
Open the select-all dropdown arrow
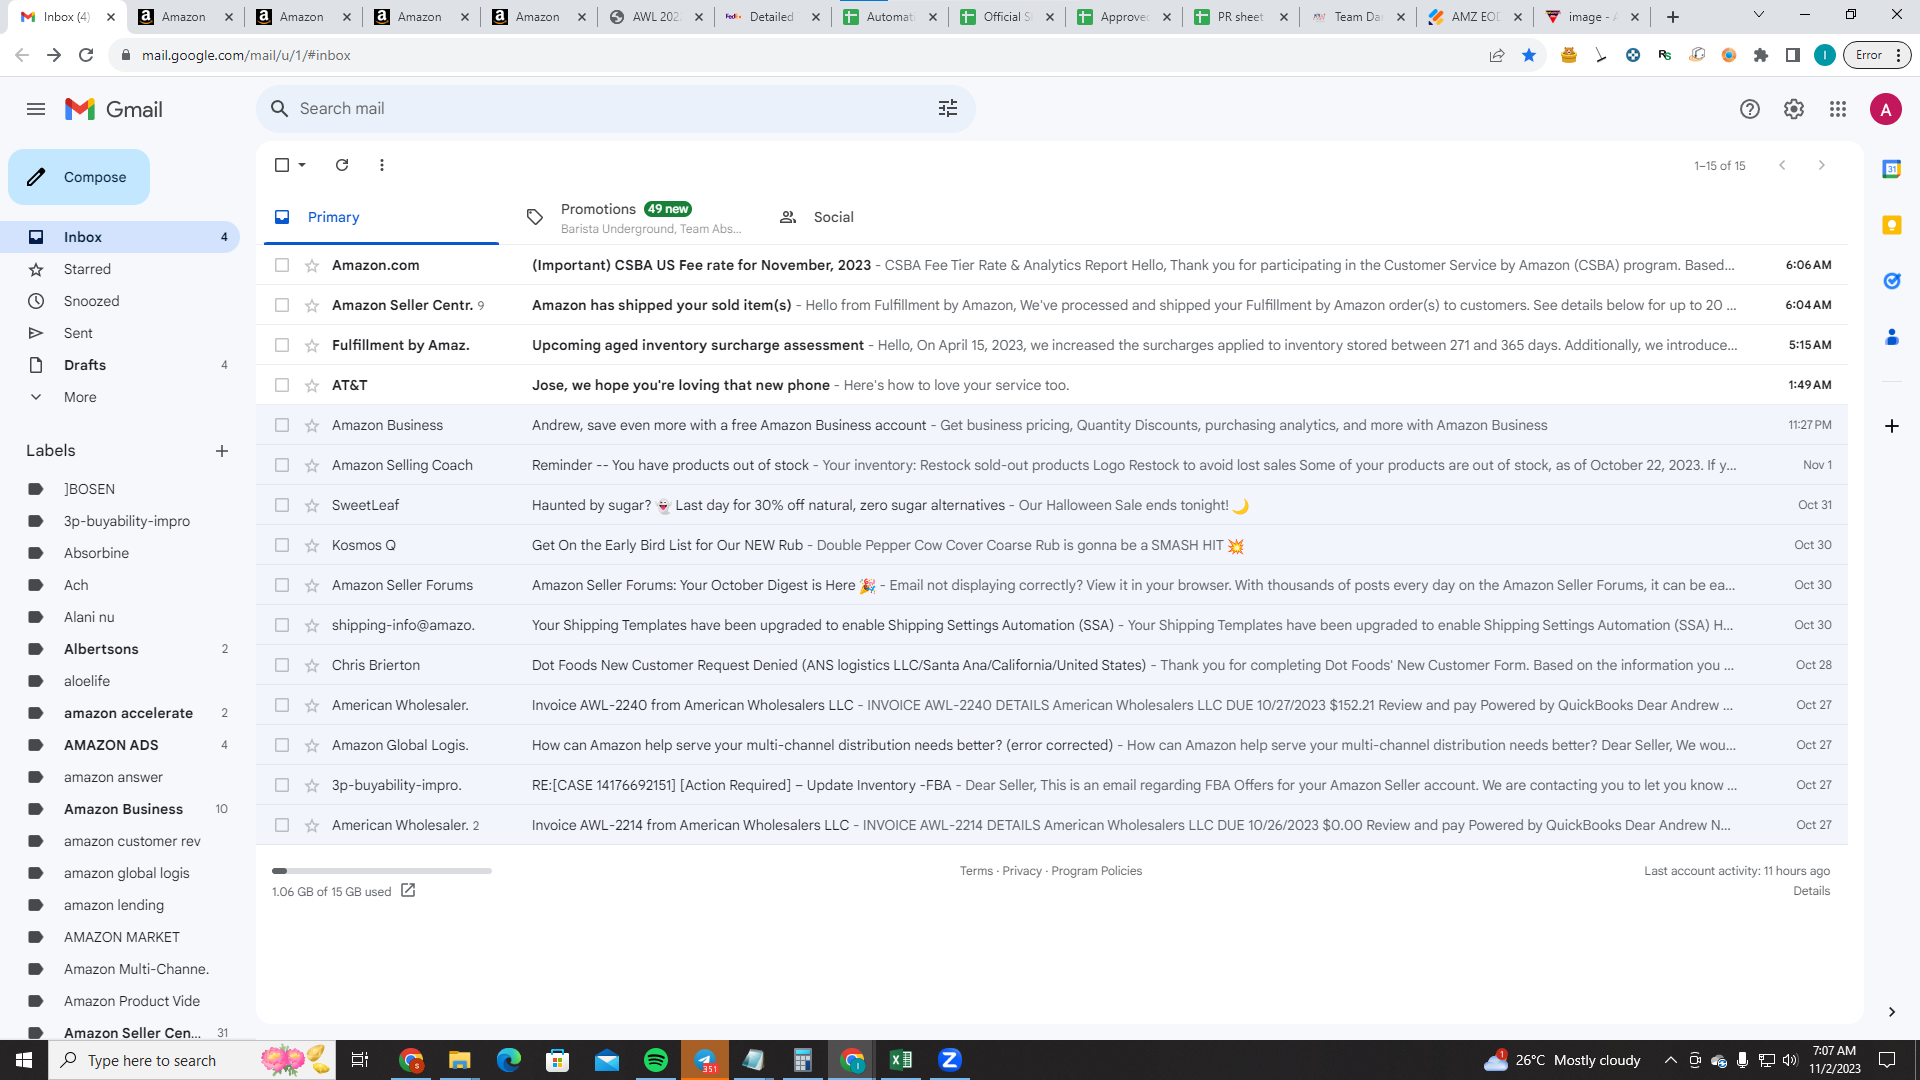click(x=302, y=165)
